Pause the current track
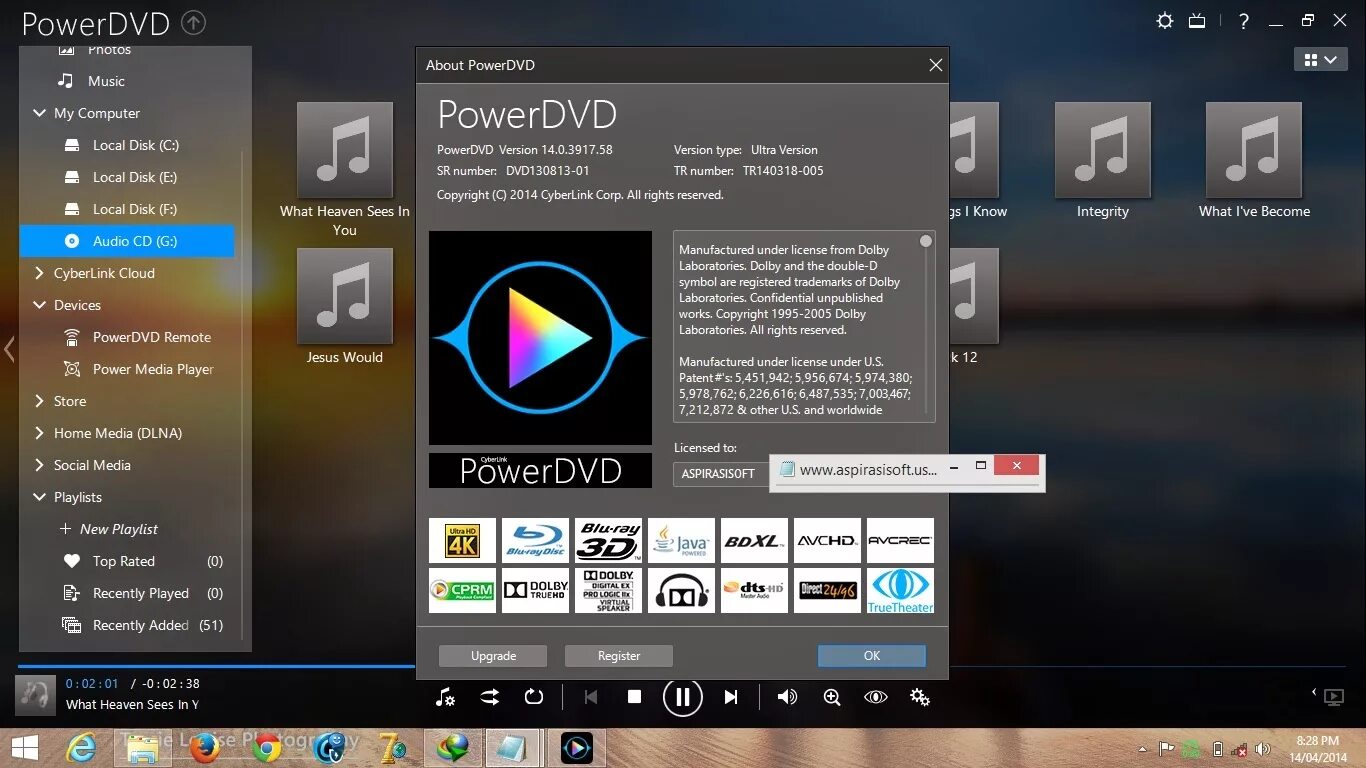Image resolution: width=1366 pixels, height=768 pixels. tap(682, 697)
